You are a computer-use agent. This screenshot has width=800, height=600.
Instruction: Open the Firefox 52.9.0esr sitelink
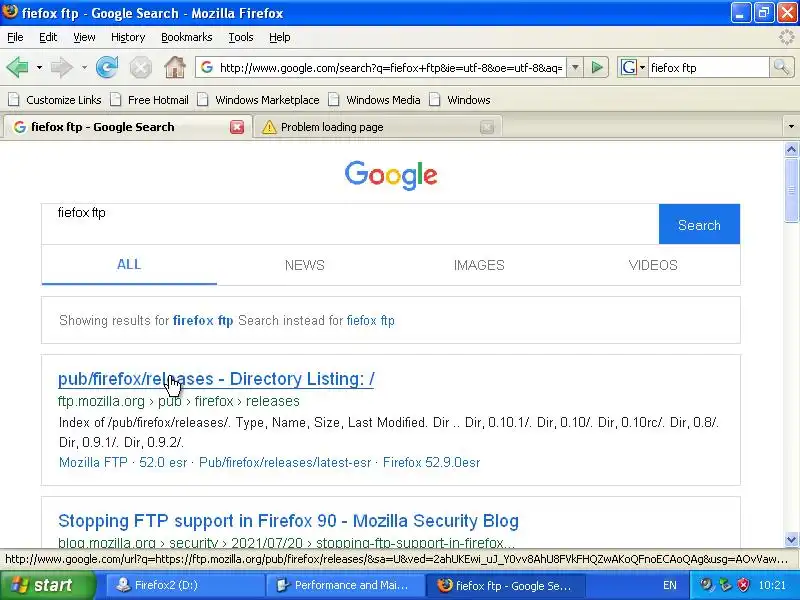coord(432,462)
